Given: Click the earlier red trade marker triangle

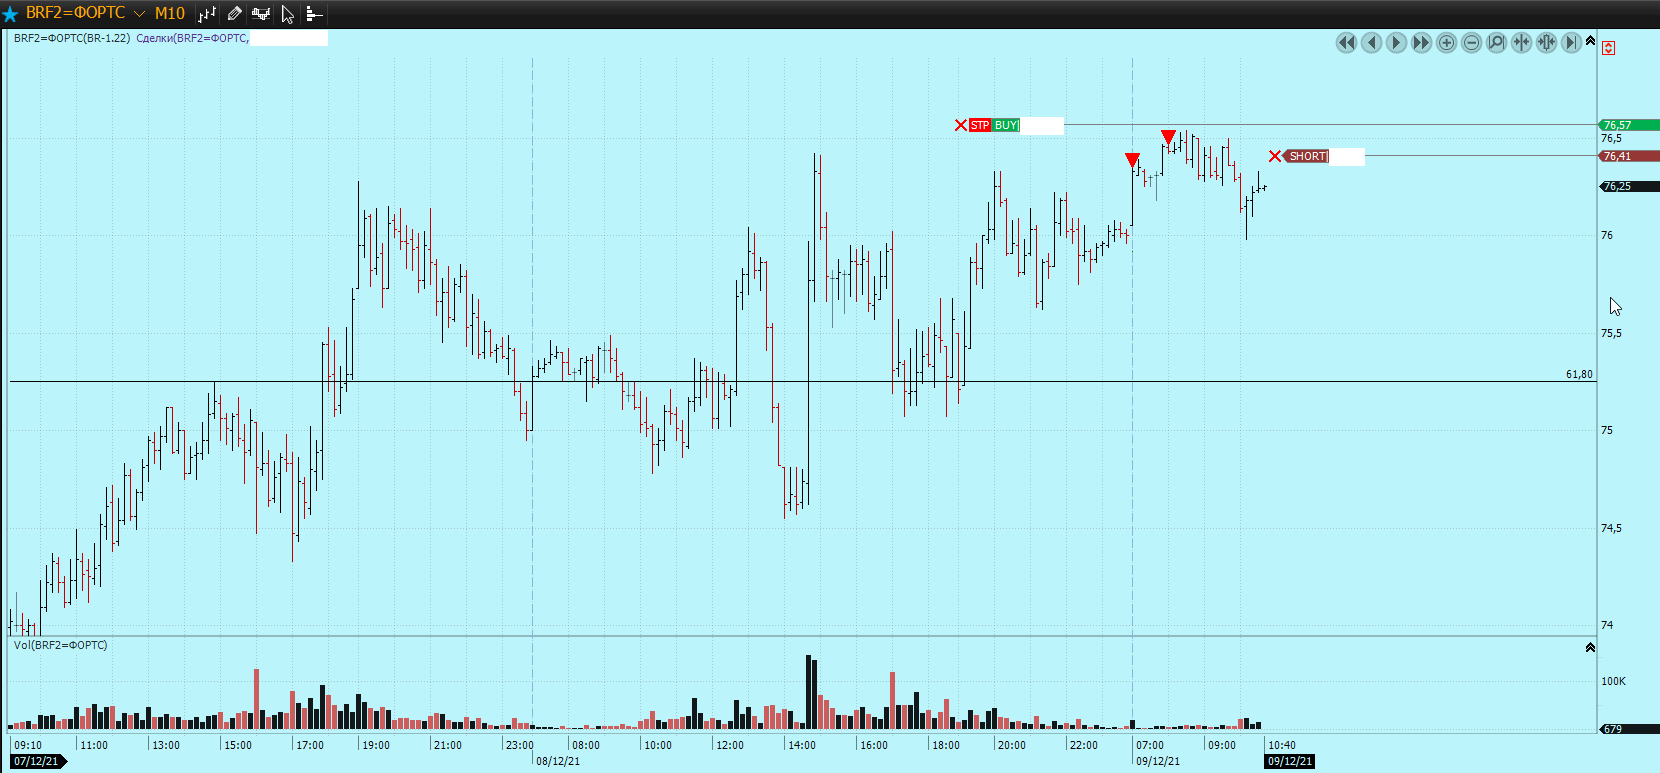Looking at the screenshot, I should tap(1132, 159).
